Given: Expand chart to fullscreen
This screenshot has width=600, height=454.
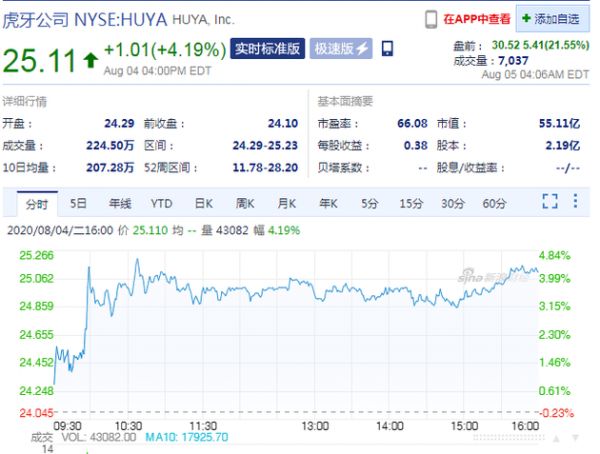Looking at the screenshot, I should (x=549, y=202).
